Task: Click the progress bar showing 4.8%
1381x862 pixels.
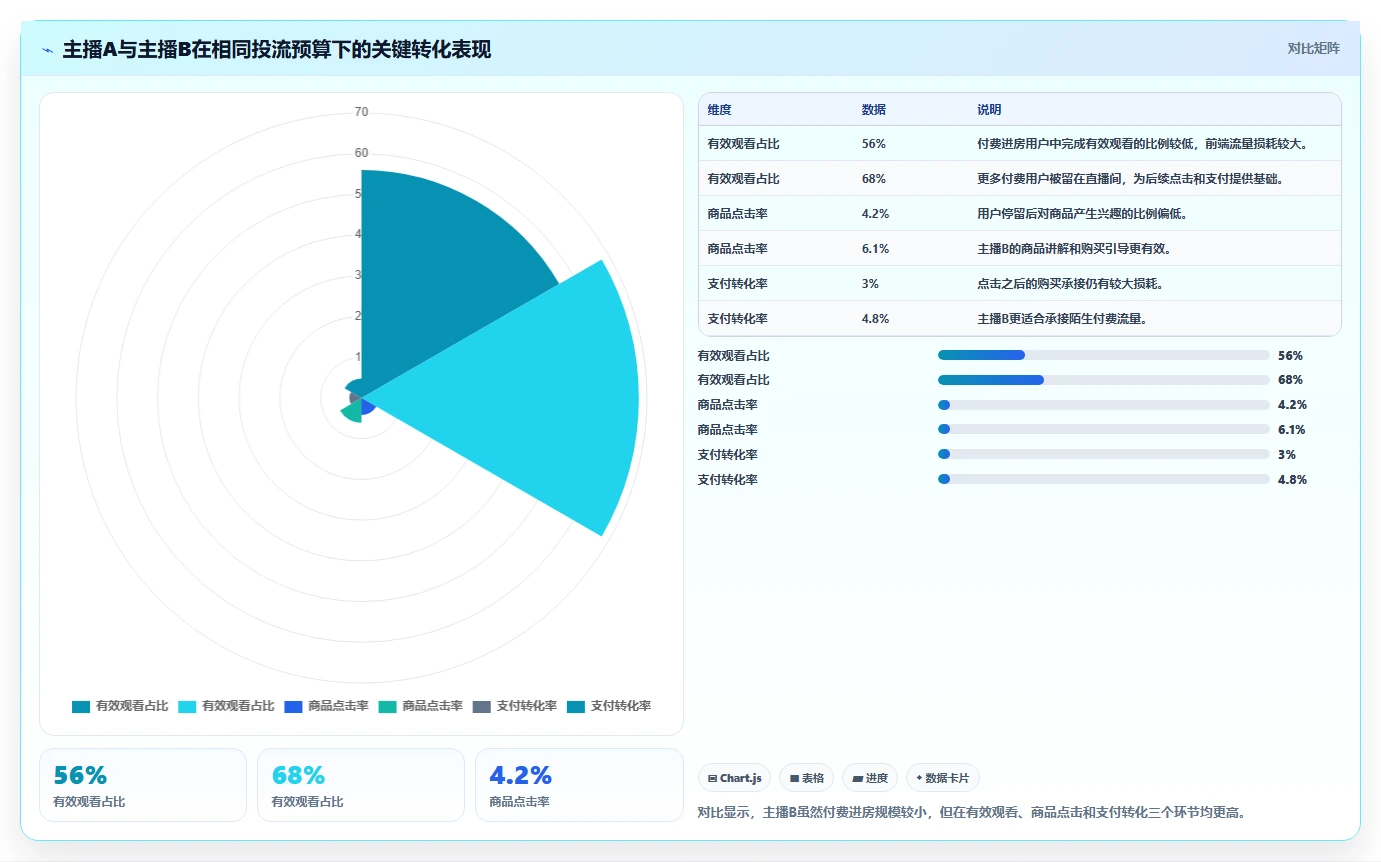Action: [x=1103, y=479]
